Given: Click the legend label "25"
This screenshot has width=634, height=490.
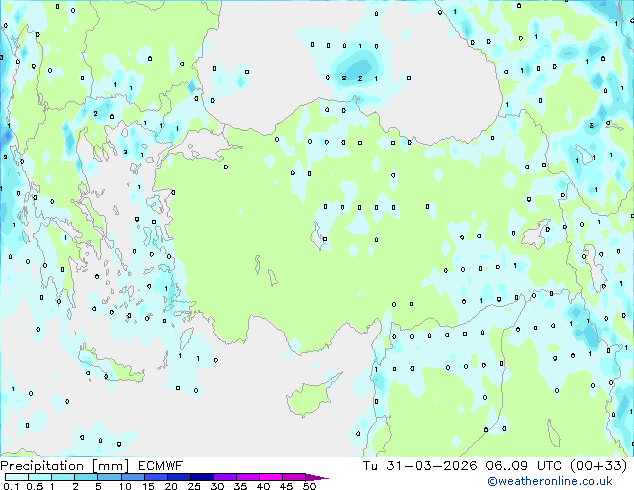Looking at the screenshot, I should (194, 486).
